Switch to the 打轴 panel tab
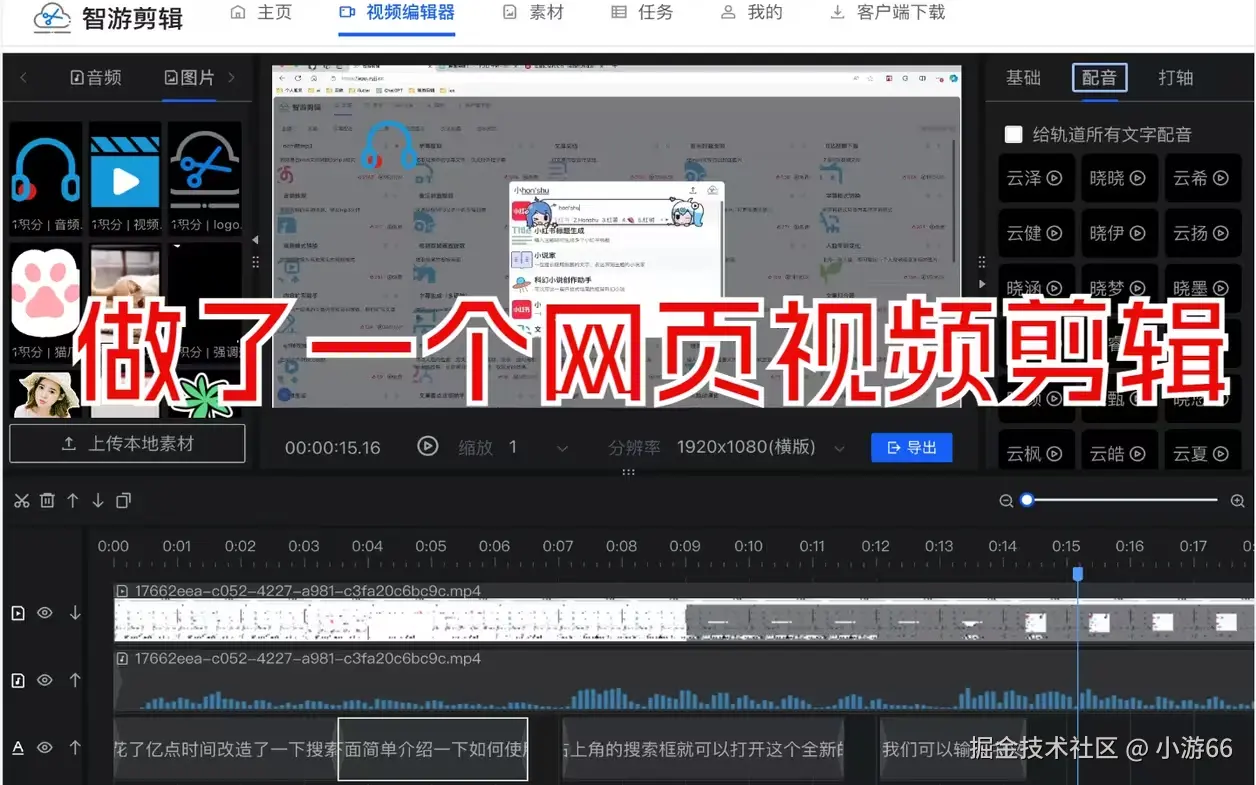The height and width of the screenshot is (785, 1256). click(x=1175, y=77)
